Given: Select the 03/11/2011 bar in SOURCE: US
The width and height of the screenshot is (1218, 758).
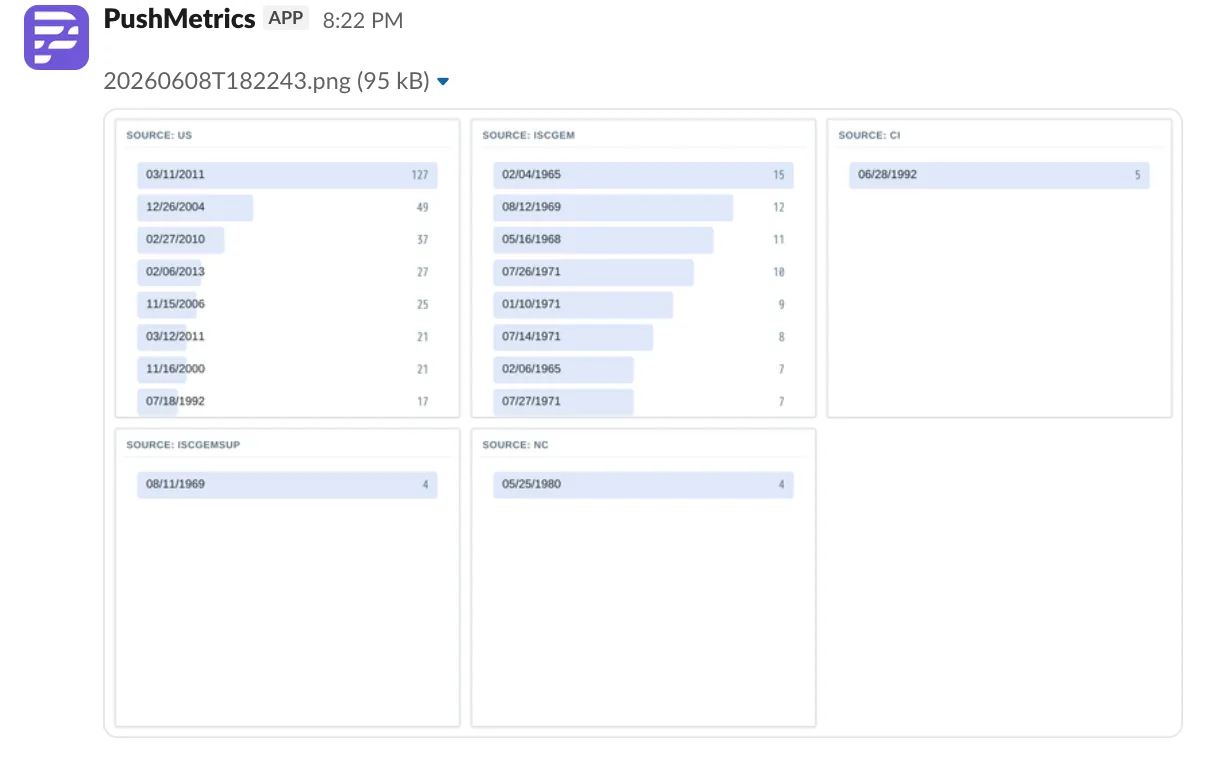Looking at the screenshot, I should tap(287, 175).
